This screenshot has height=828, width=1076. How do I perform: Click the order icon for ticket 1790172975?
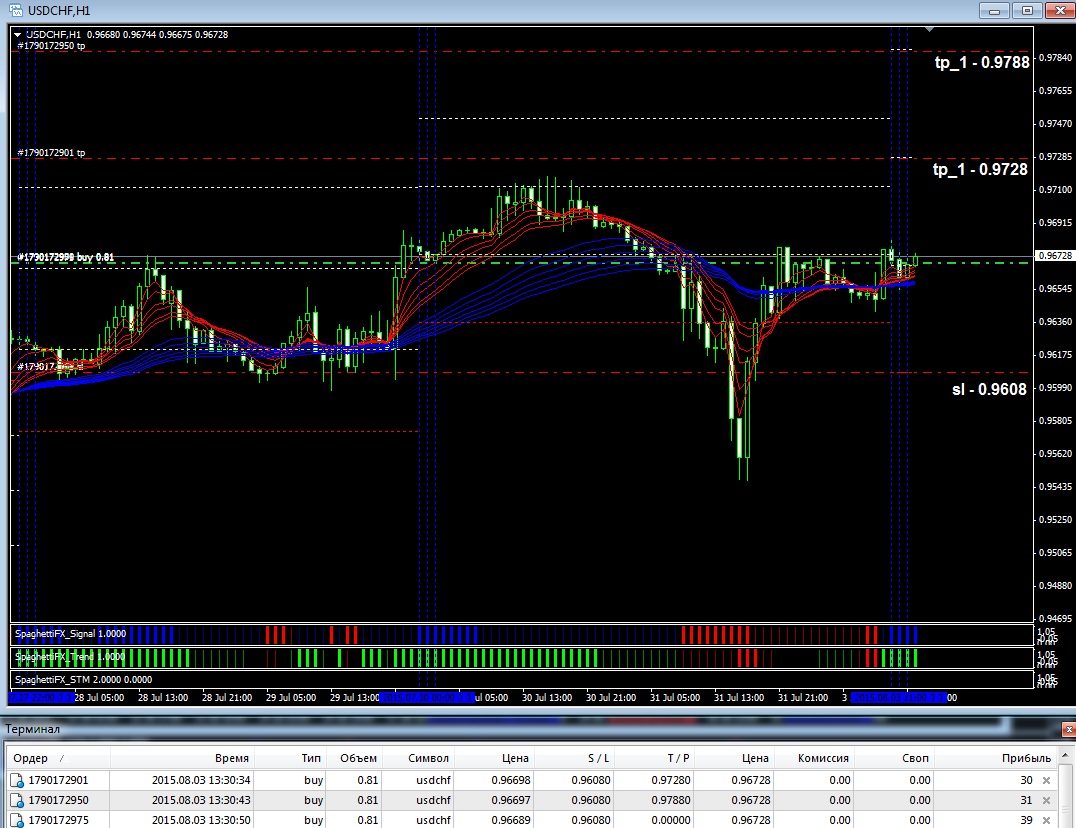[x=17, y=820]
